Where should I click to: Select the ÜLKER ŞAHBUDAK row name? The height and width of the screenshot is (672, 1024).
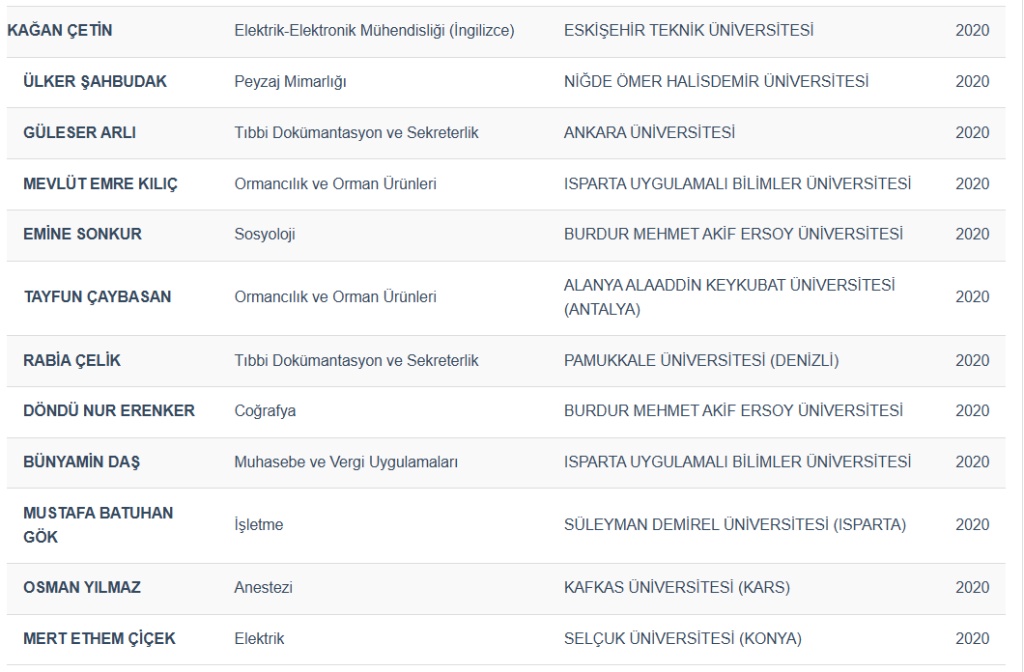(x=95, y=82)
